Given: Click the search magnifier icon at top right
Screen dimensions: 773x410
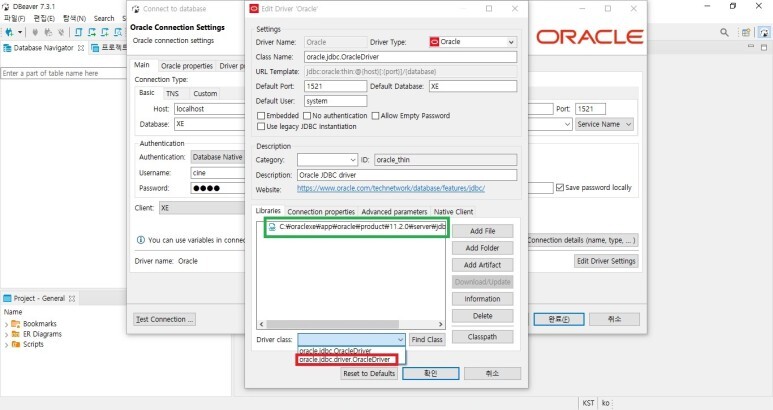Looking at the screenshot, I should coord(724,32).
